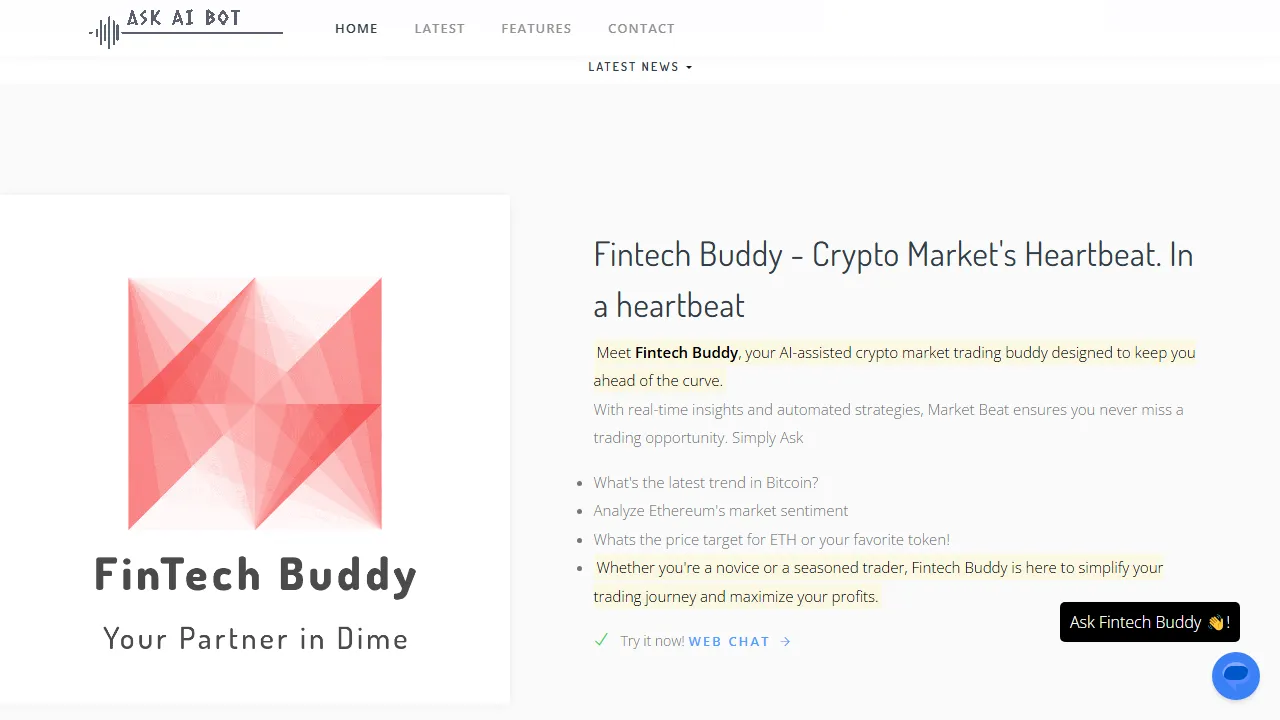
Task: Click the "Your Partner in Dime" tagline
Action: (x=255, y=638)
